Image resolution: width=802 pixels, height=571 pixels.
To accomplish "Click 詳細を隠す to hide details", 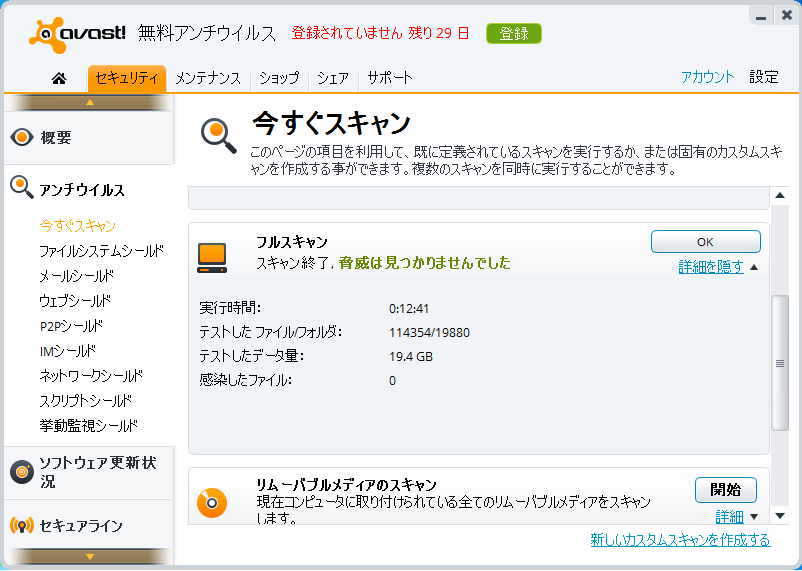I will (711, 267).
